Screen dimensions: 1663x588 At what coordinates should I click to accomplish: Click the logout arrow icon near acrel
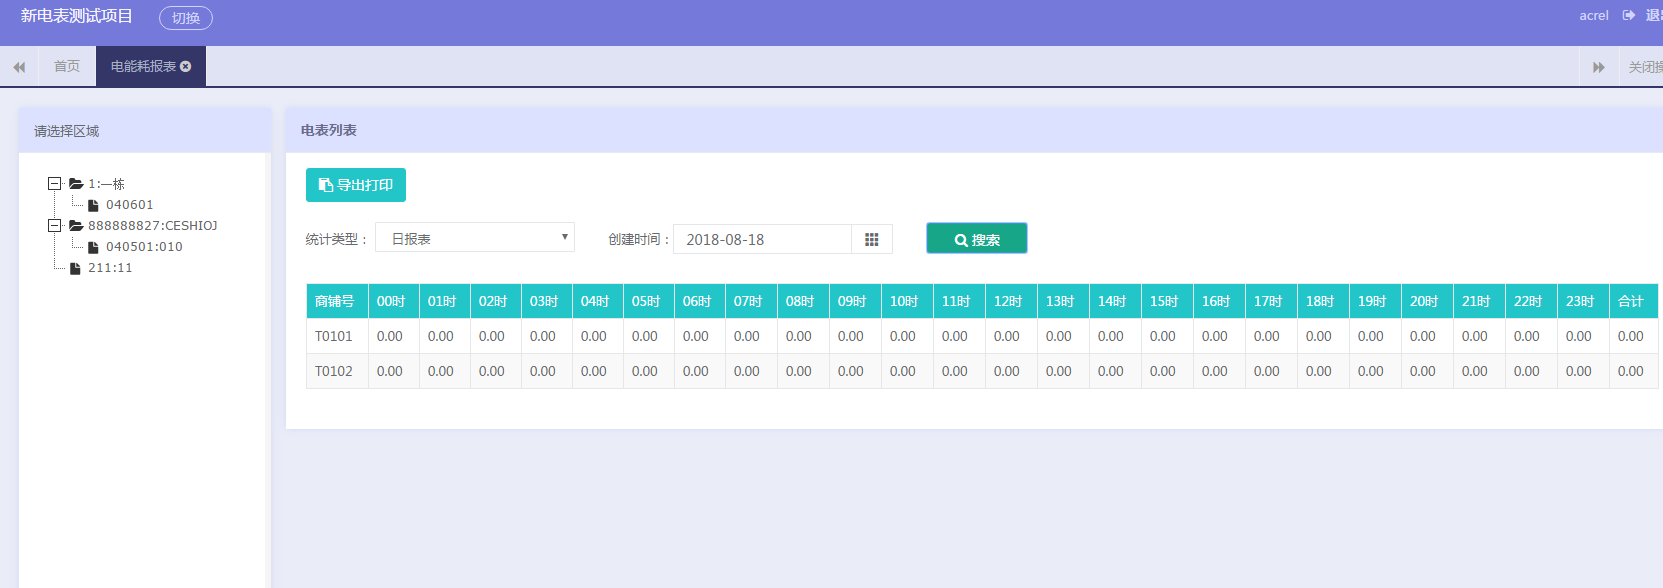(1629, 15)
